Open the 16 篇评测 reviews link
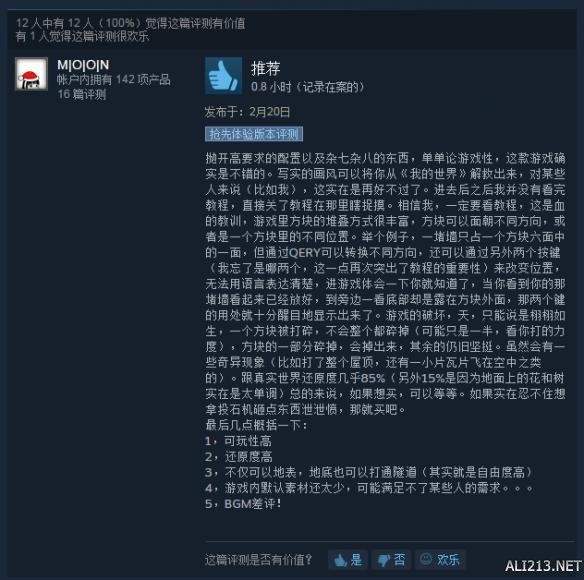 (x=82, y=94)
